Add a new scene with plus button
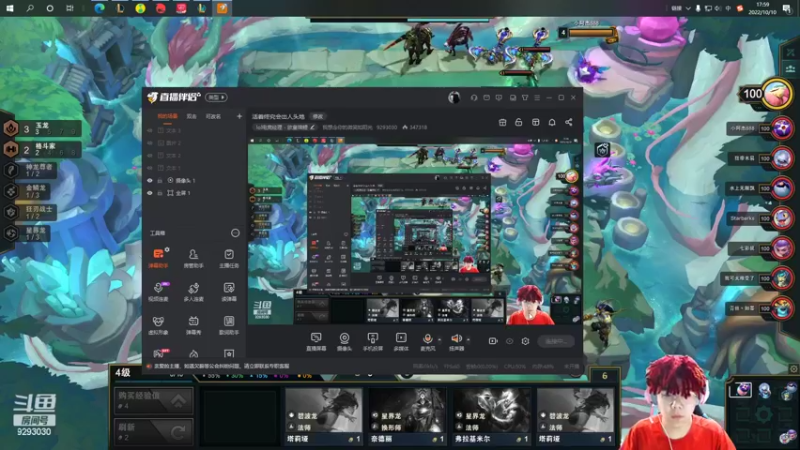 click(x=239, y=116)
